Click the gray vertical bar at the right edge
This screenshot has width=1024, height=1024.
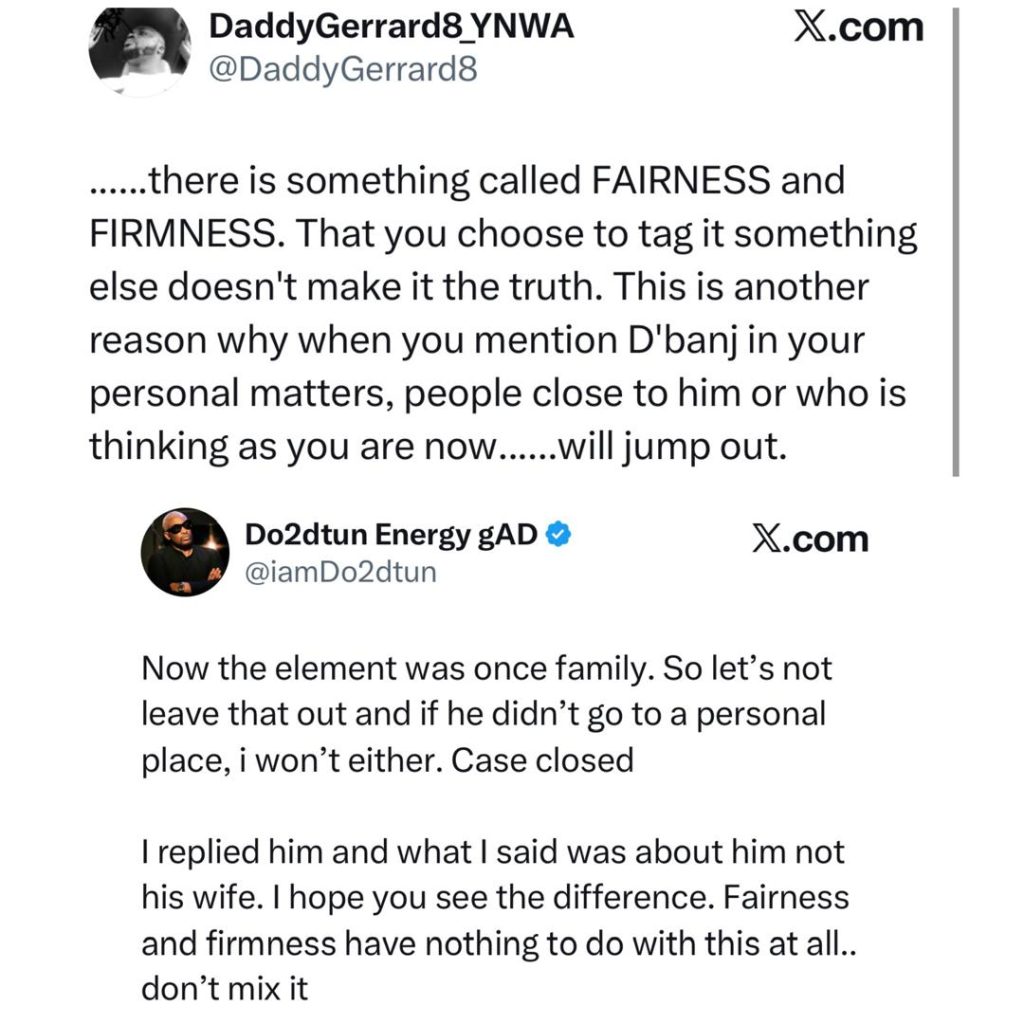coord(957,240)
